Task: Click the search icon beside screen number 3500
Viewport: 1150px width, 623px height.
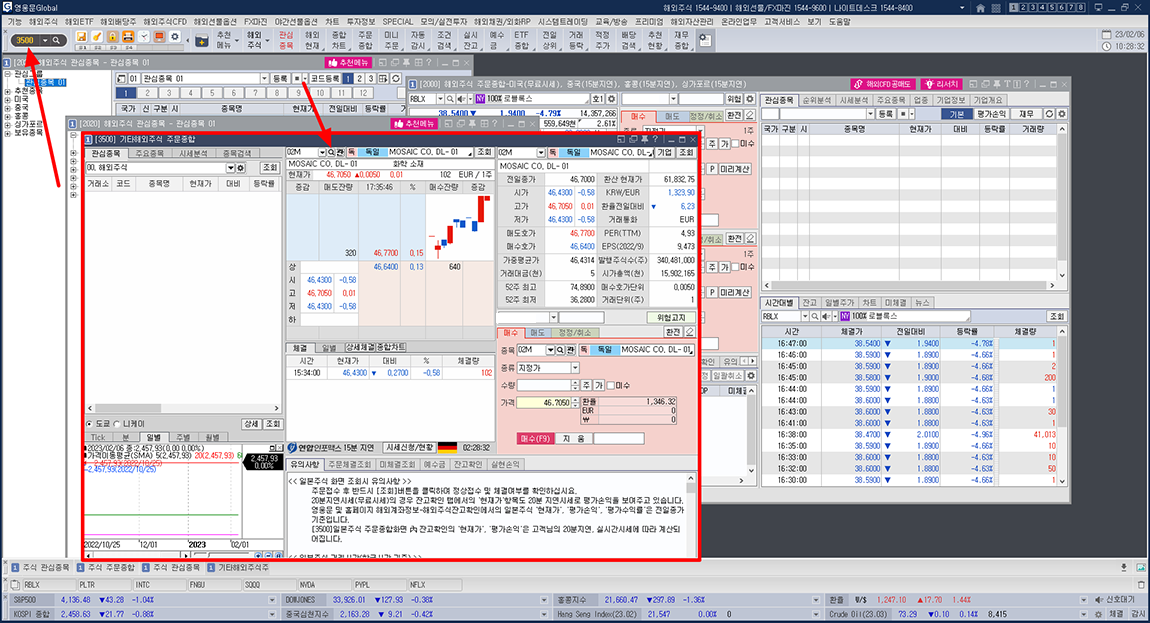Action: tap(56, 40)
